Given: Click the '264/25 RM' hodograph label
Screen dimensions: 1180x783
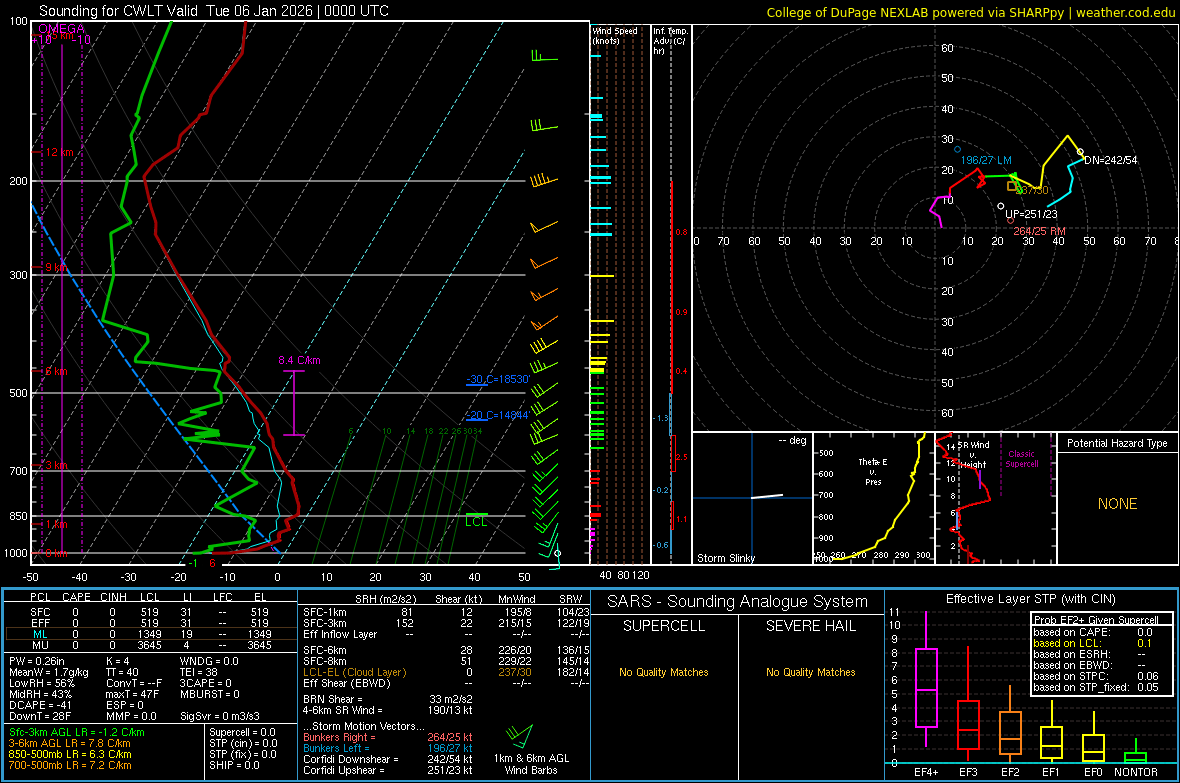Looking at the screenshot, I should (1039, 231).
